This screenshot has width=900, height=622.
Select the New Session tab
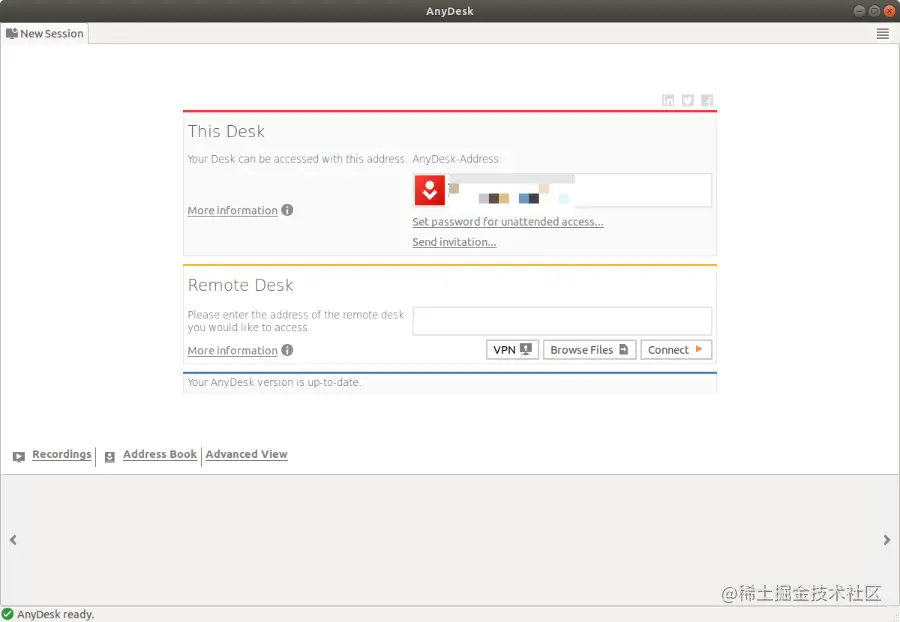[45, 33]
